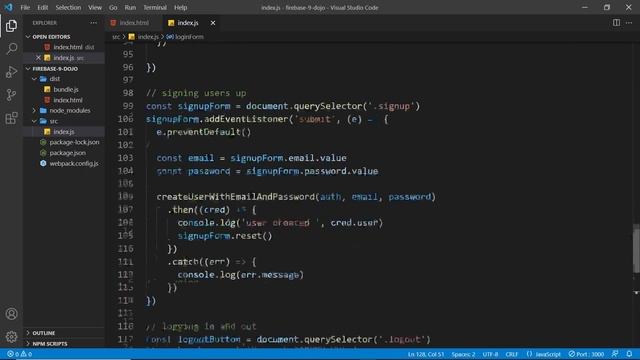Click console.log(err.message) code text
The height and width of the screenshot is (360, 640).
click(x=240, y=275)
